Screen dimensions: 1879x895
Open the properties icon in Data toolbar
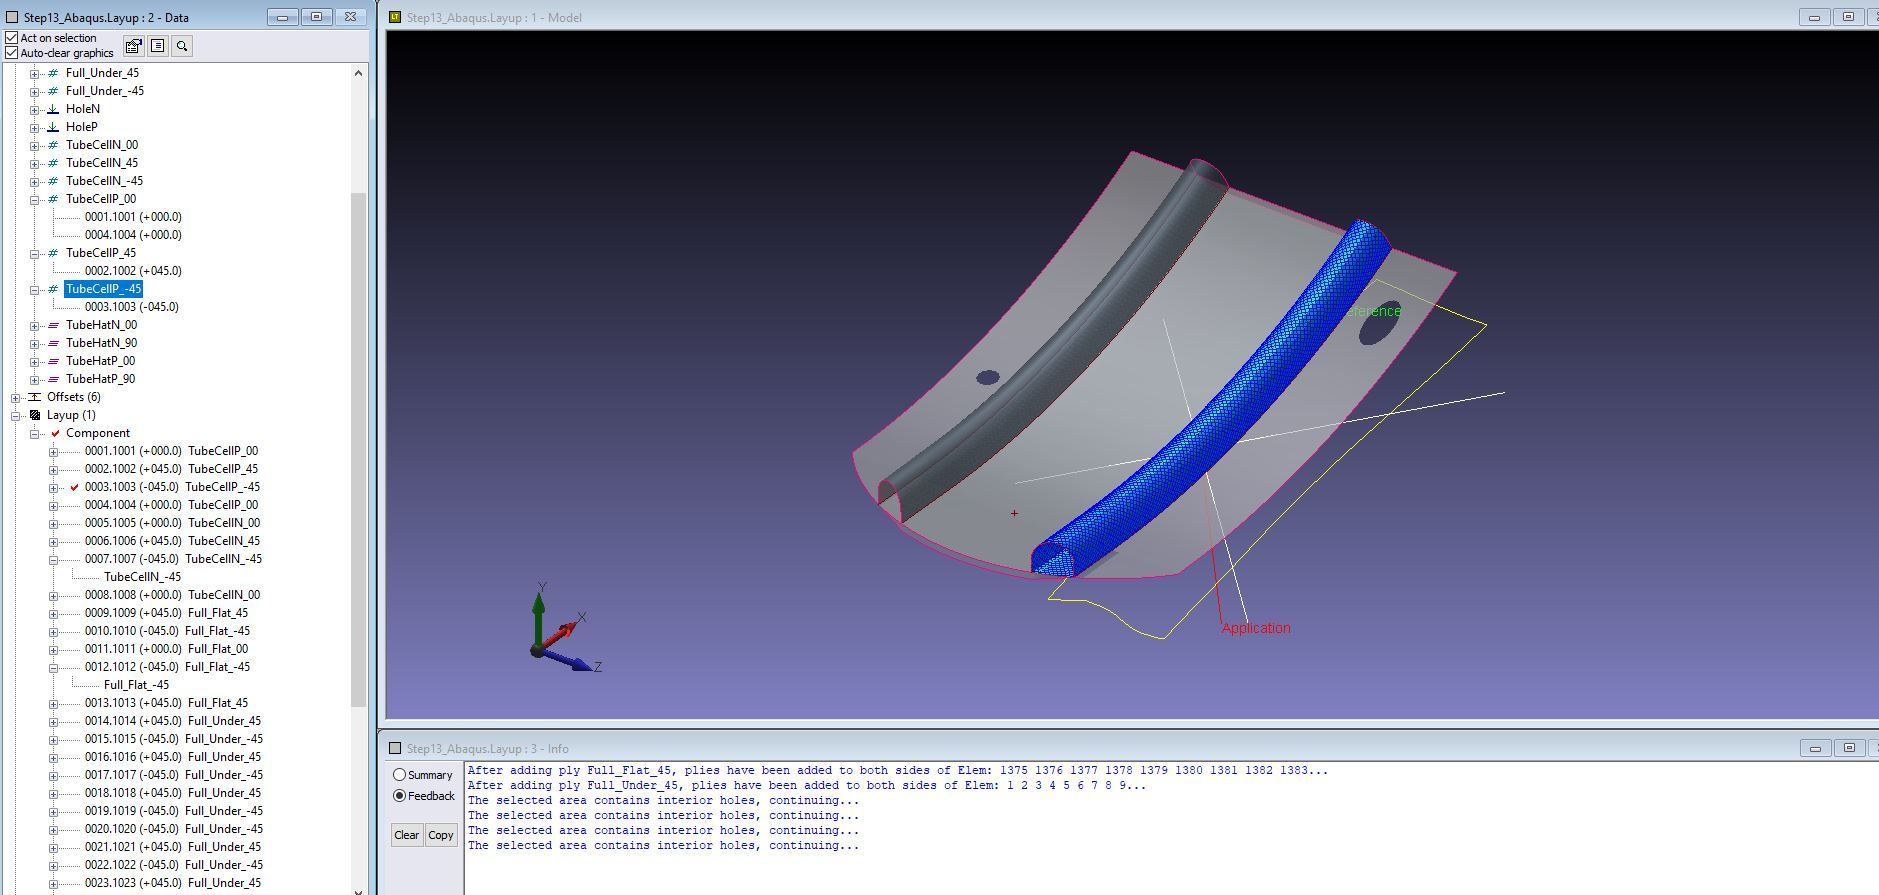[x=133, y=46]
